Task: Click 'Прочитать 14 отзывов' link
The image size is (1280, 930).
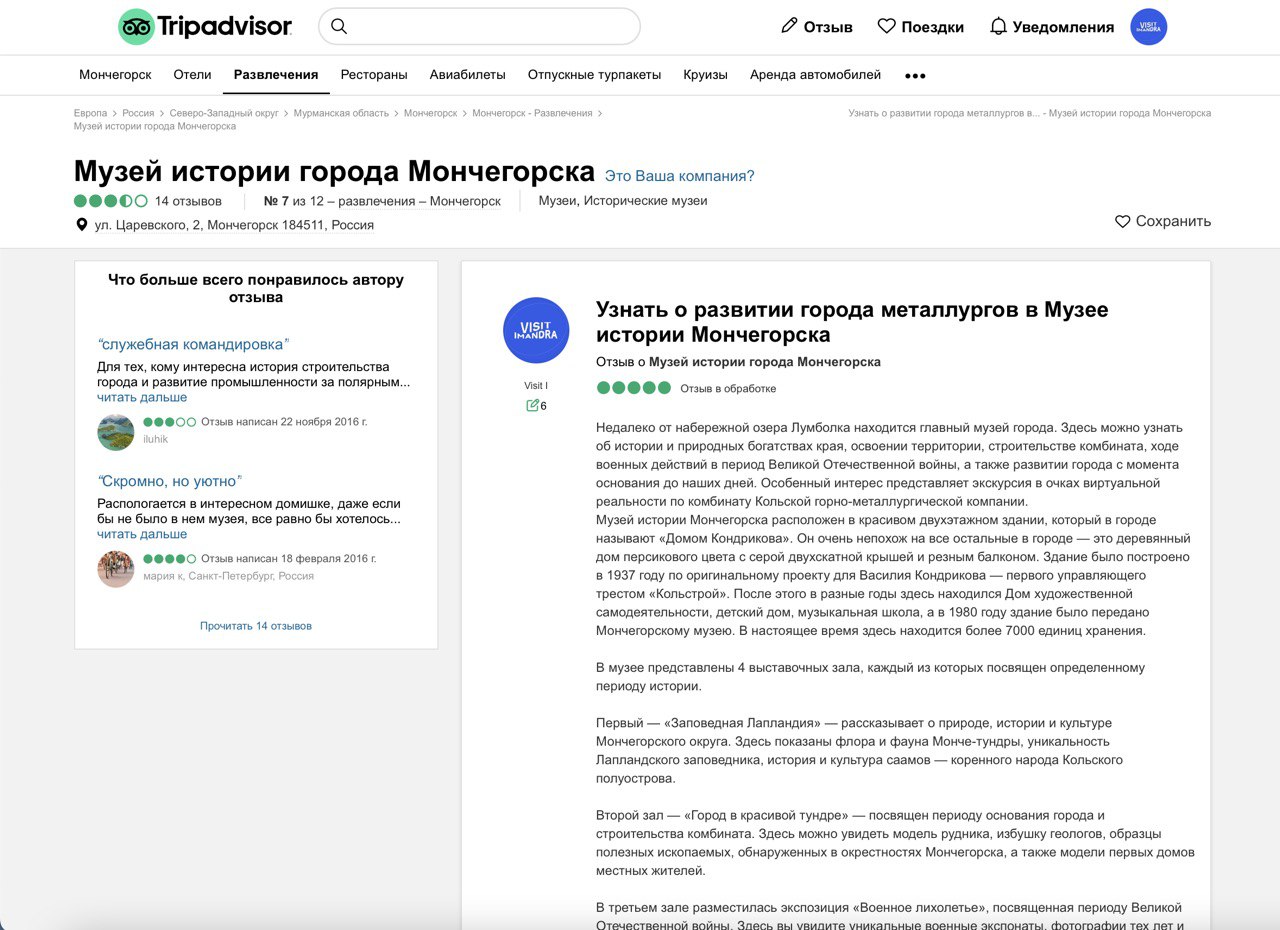Action: tap(256, 626)
